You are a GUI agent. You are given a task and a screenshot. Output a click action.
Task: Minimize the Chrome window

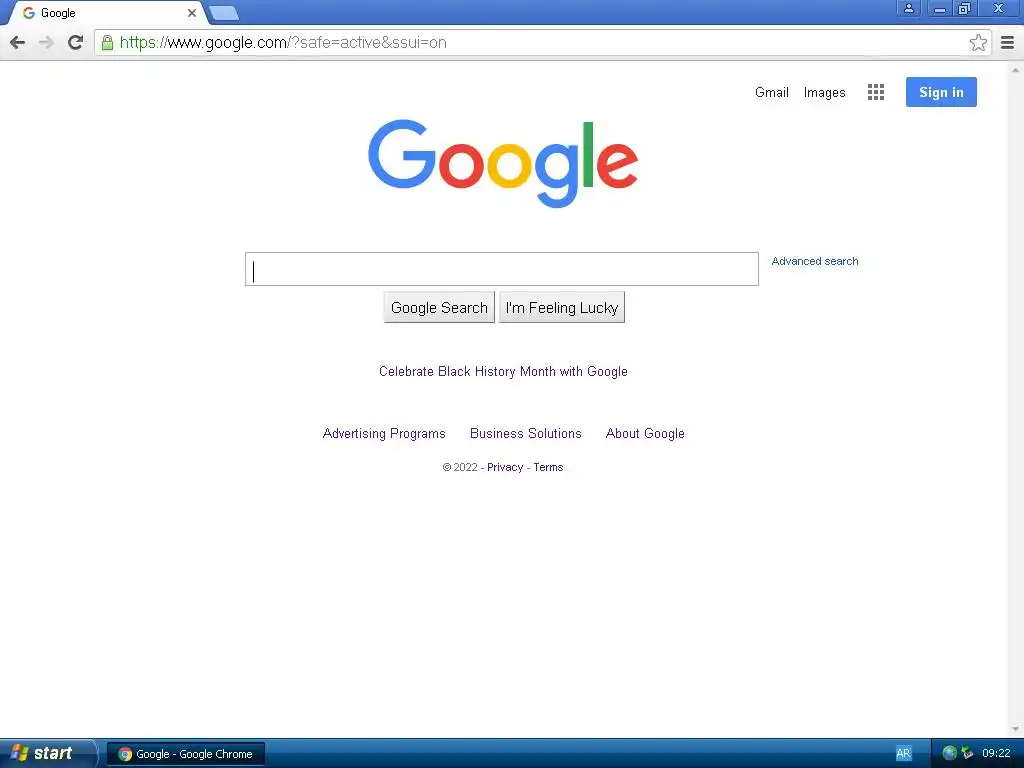(940, 8)
